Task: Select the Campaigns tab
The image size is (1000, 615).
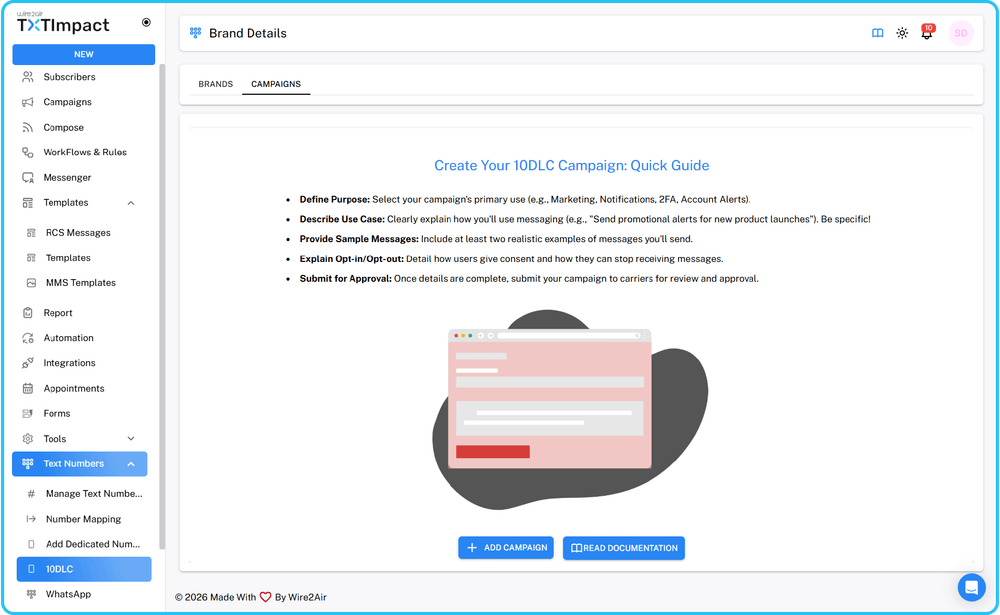Action: [276, 84]
